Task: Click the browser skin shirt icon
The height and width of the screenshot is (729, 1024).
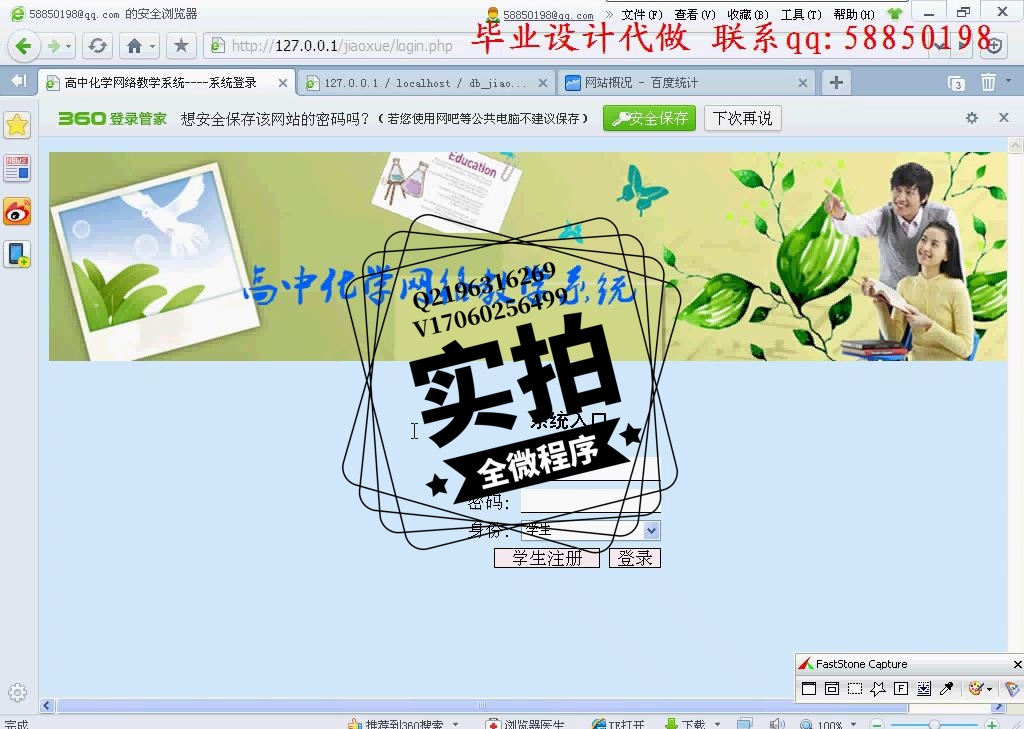Action: (895, 14)
